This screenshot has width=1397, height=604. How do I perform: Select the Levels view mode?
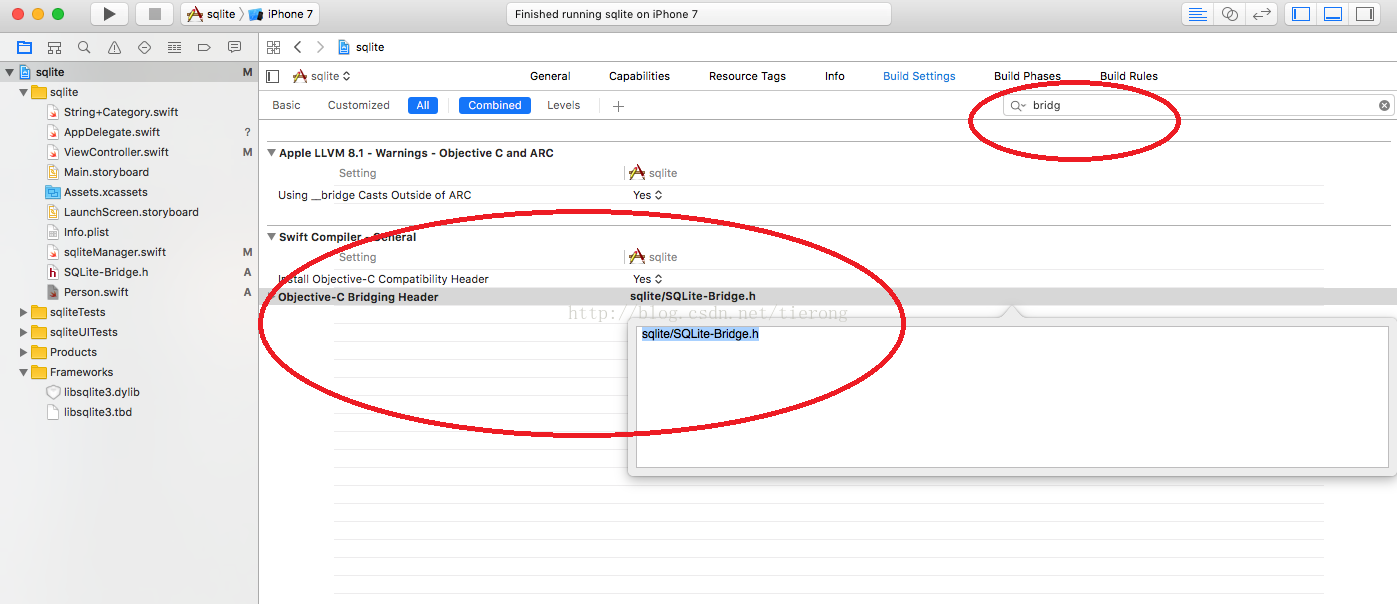pyautogui.click(x=563, y=105)
